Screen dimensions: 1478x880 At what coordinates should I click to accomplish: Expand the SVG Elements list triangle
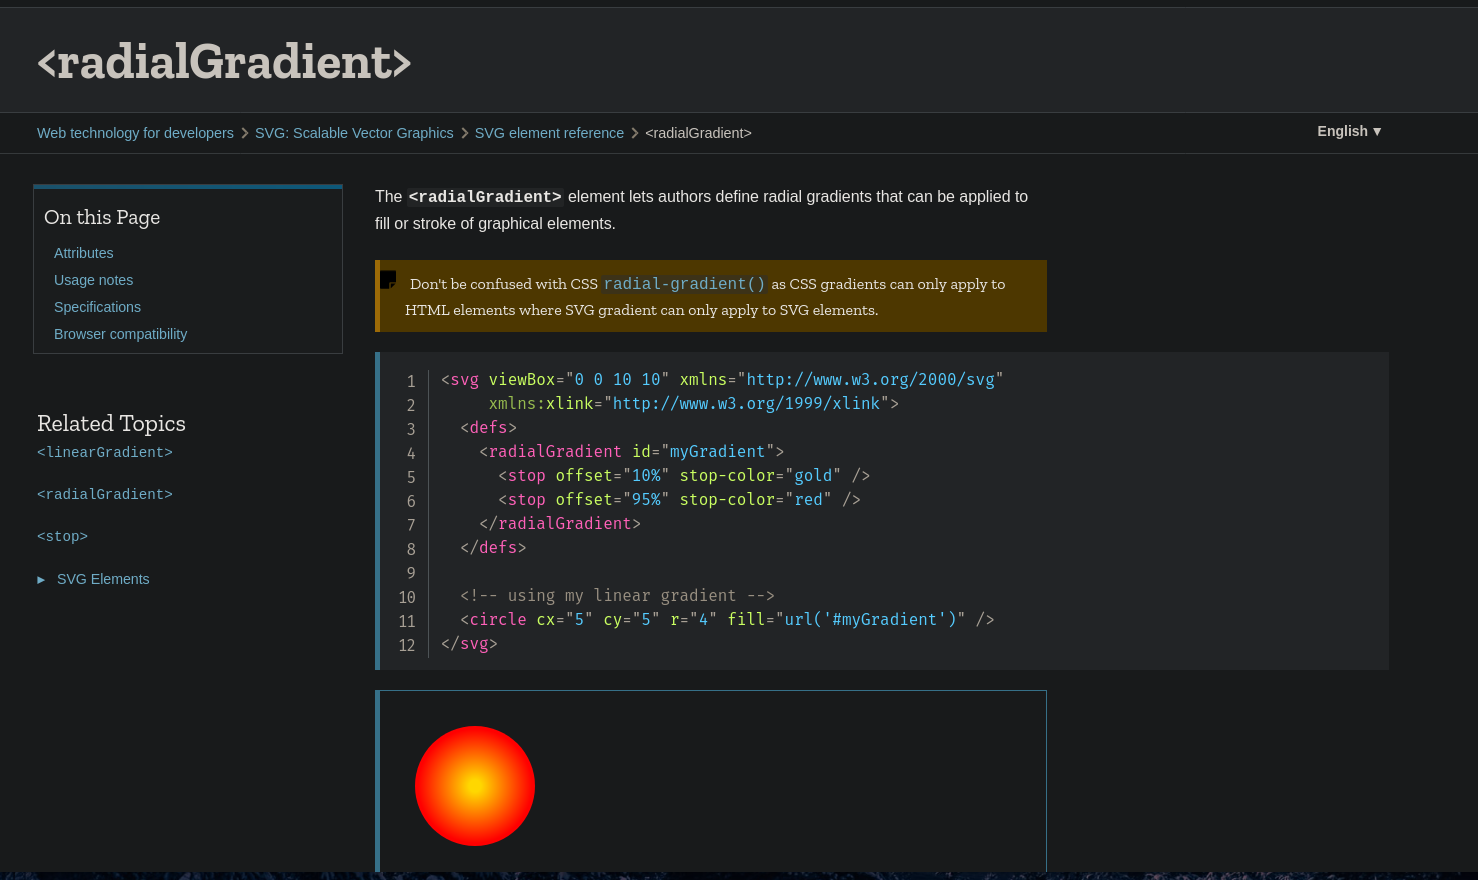tap(41, 580)
